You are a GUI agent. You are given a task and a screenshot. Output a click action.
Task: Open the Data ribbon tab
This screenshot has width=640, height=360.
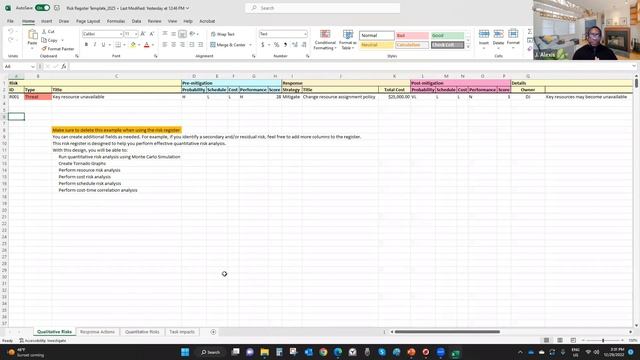(136, 21)
